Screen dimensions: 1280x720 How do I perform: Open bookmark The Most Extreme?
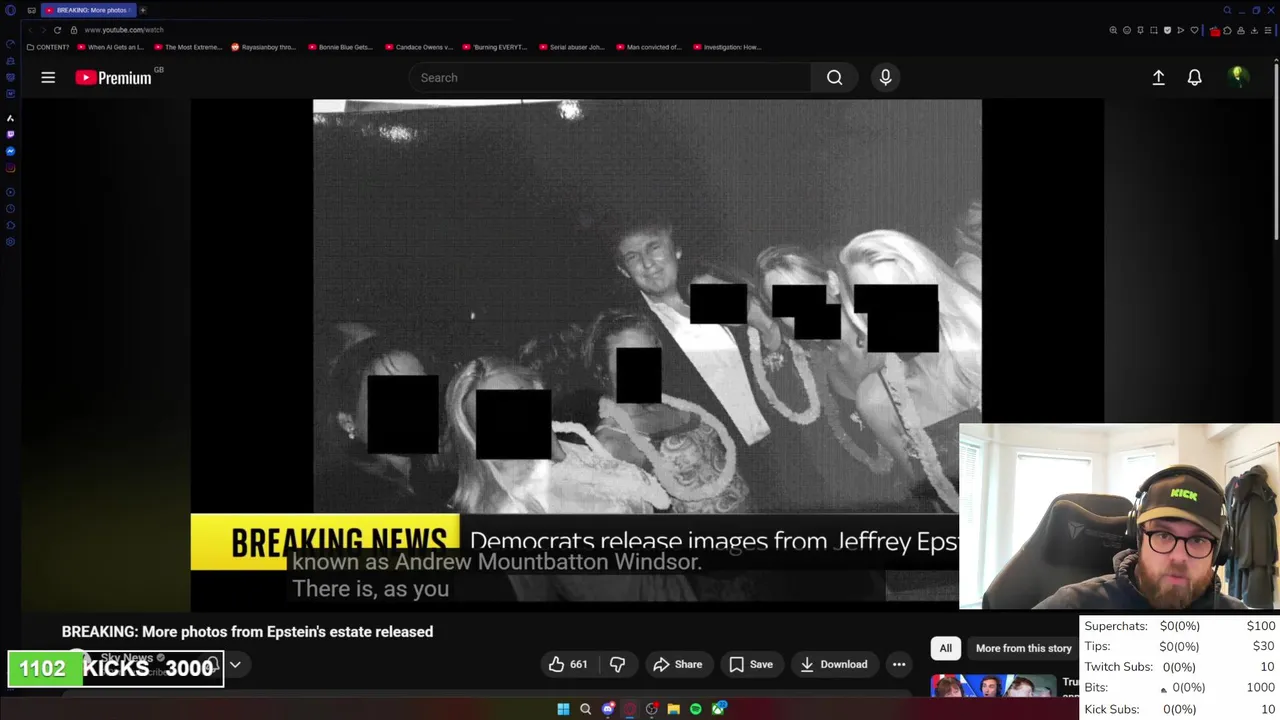pos(188,47)
